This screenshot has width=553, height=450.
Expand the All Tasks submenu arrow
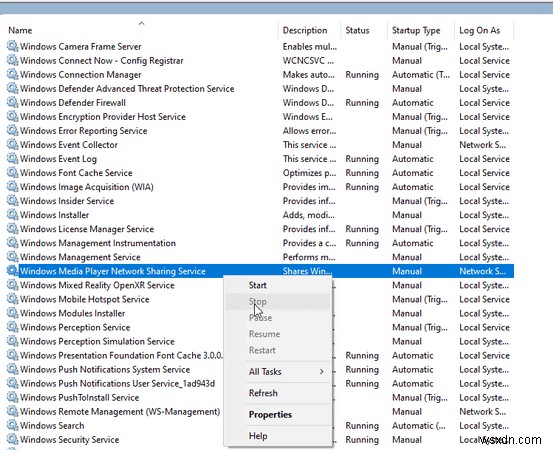point(322,371)
